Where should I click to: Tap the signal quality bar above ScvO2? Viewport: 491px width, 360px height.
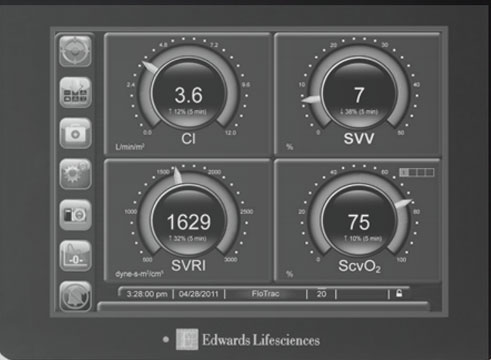[417, 172]
